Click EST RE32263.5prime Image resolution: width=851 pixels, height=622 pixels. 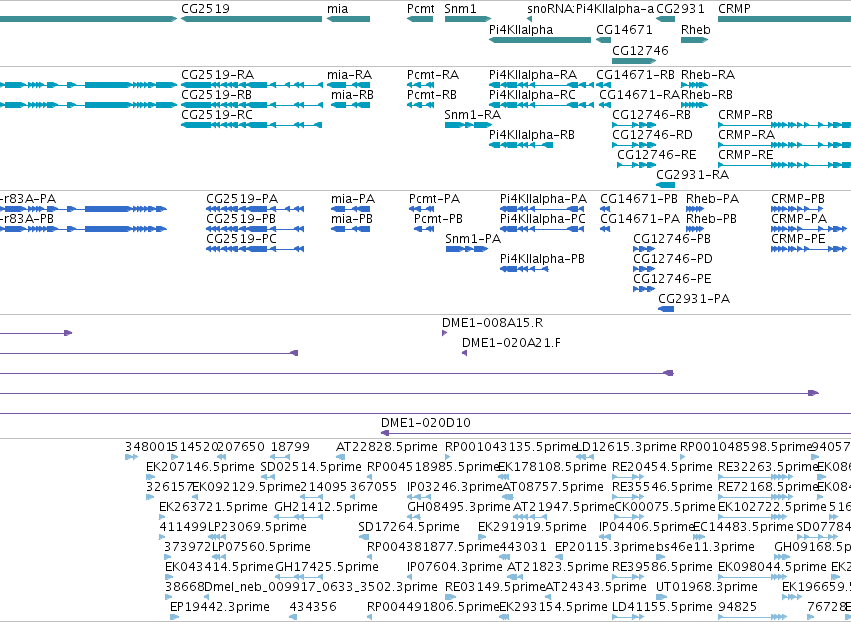(x=755, y=477)
